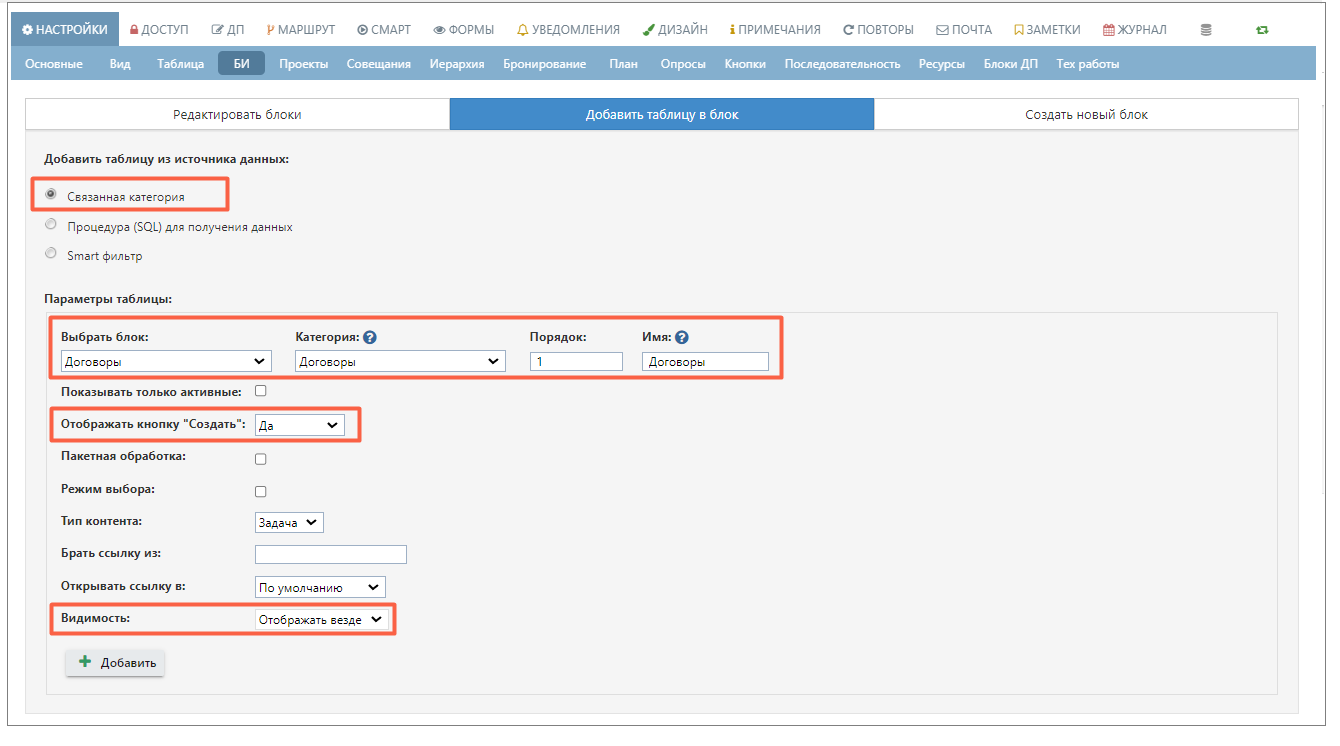Switch to Опросы submenu
The height and width of the screenshot is (746, 1340).
[683, 64]
